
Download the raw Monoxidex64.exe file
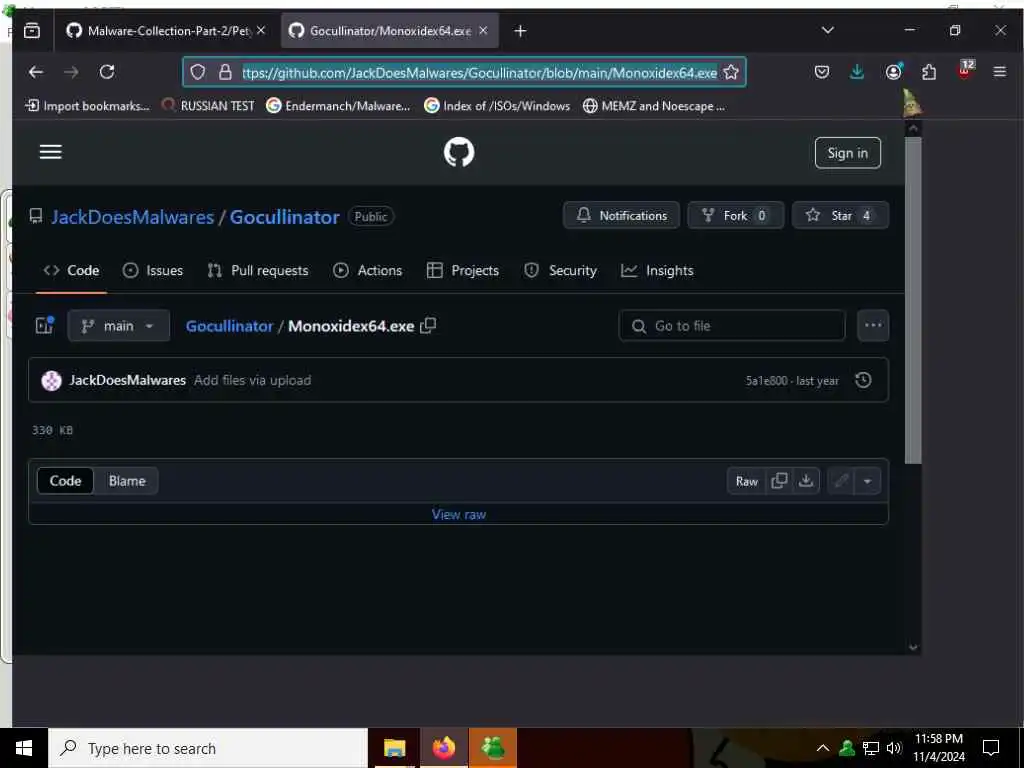[806, 481]
